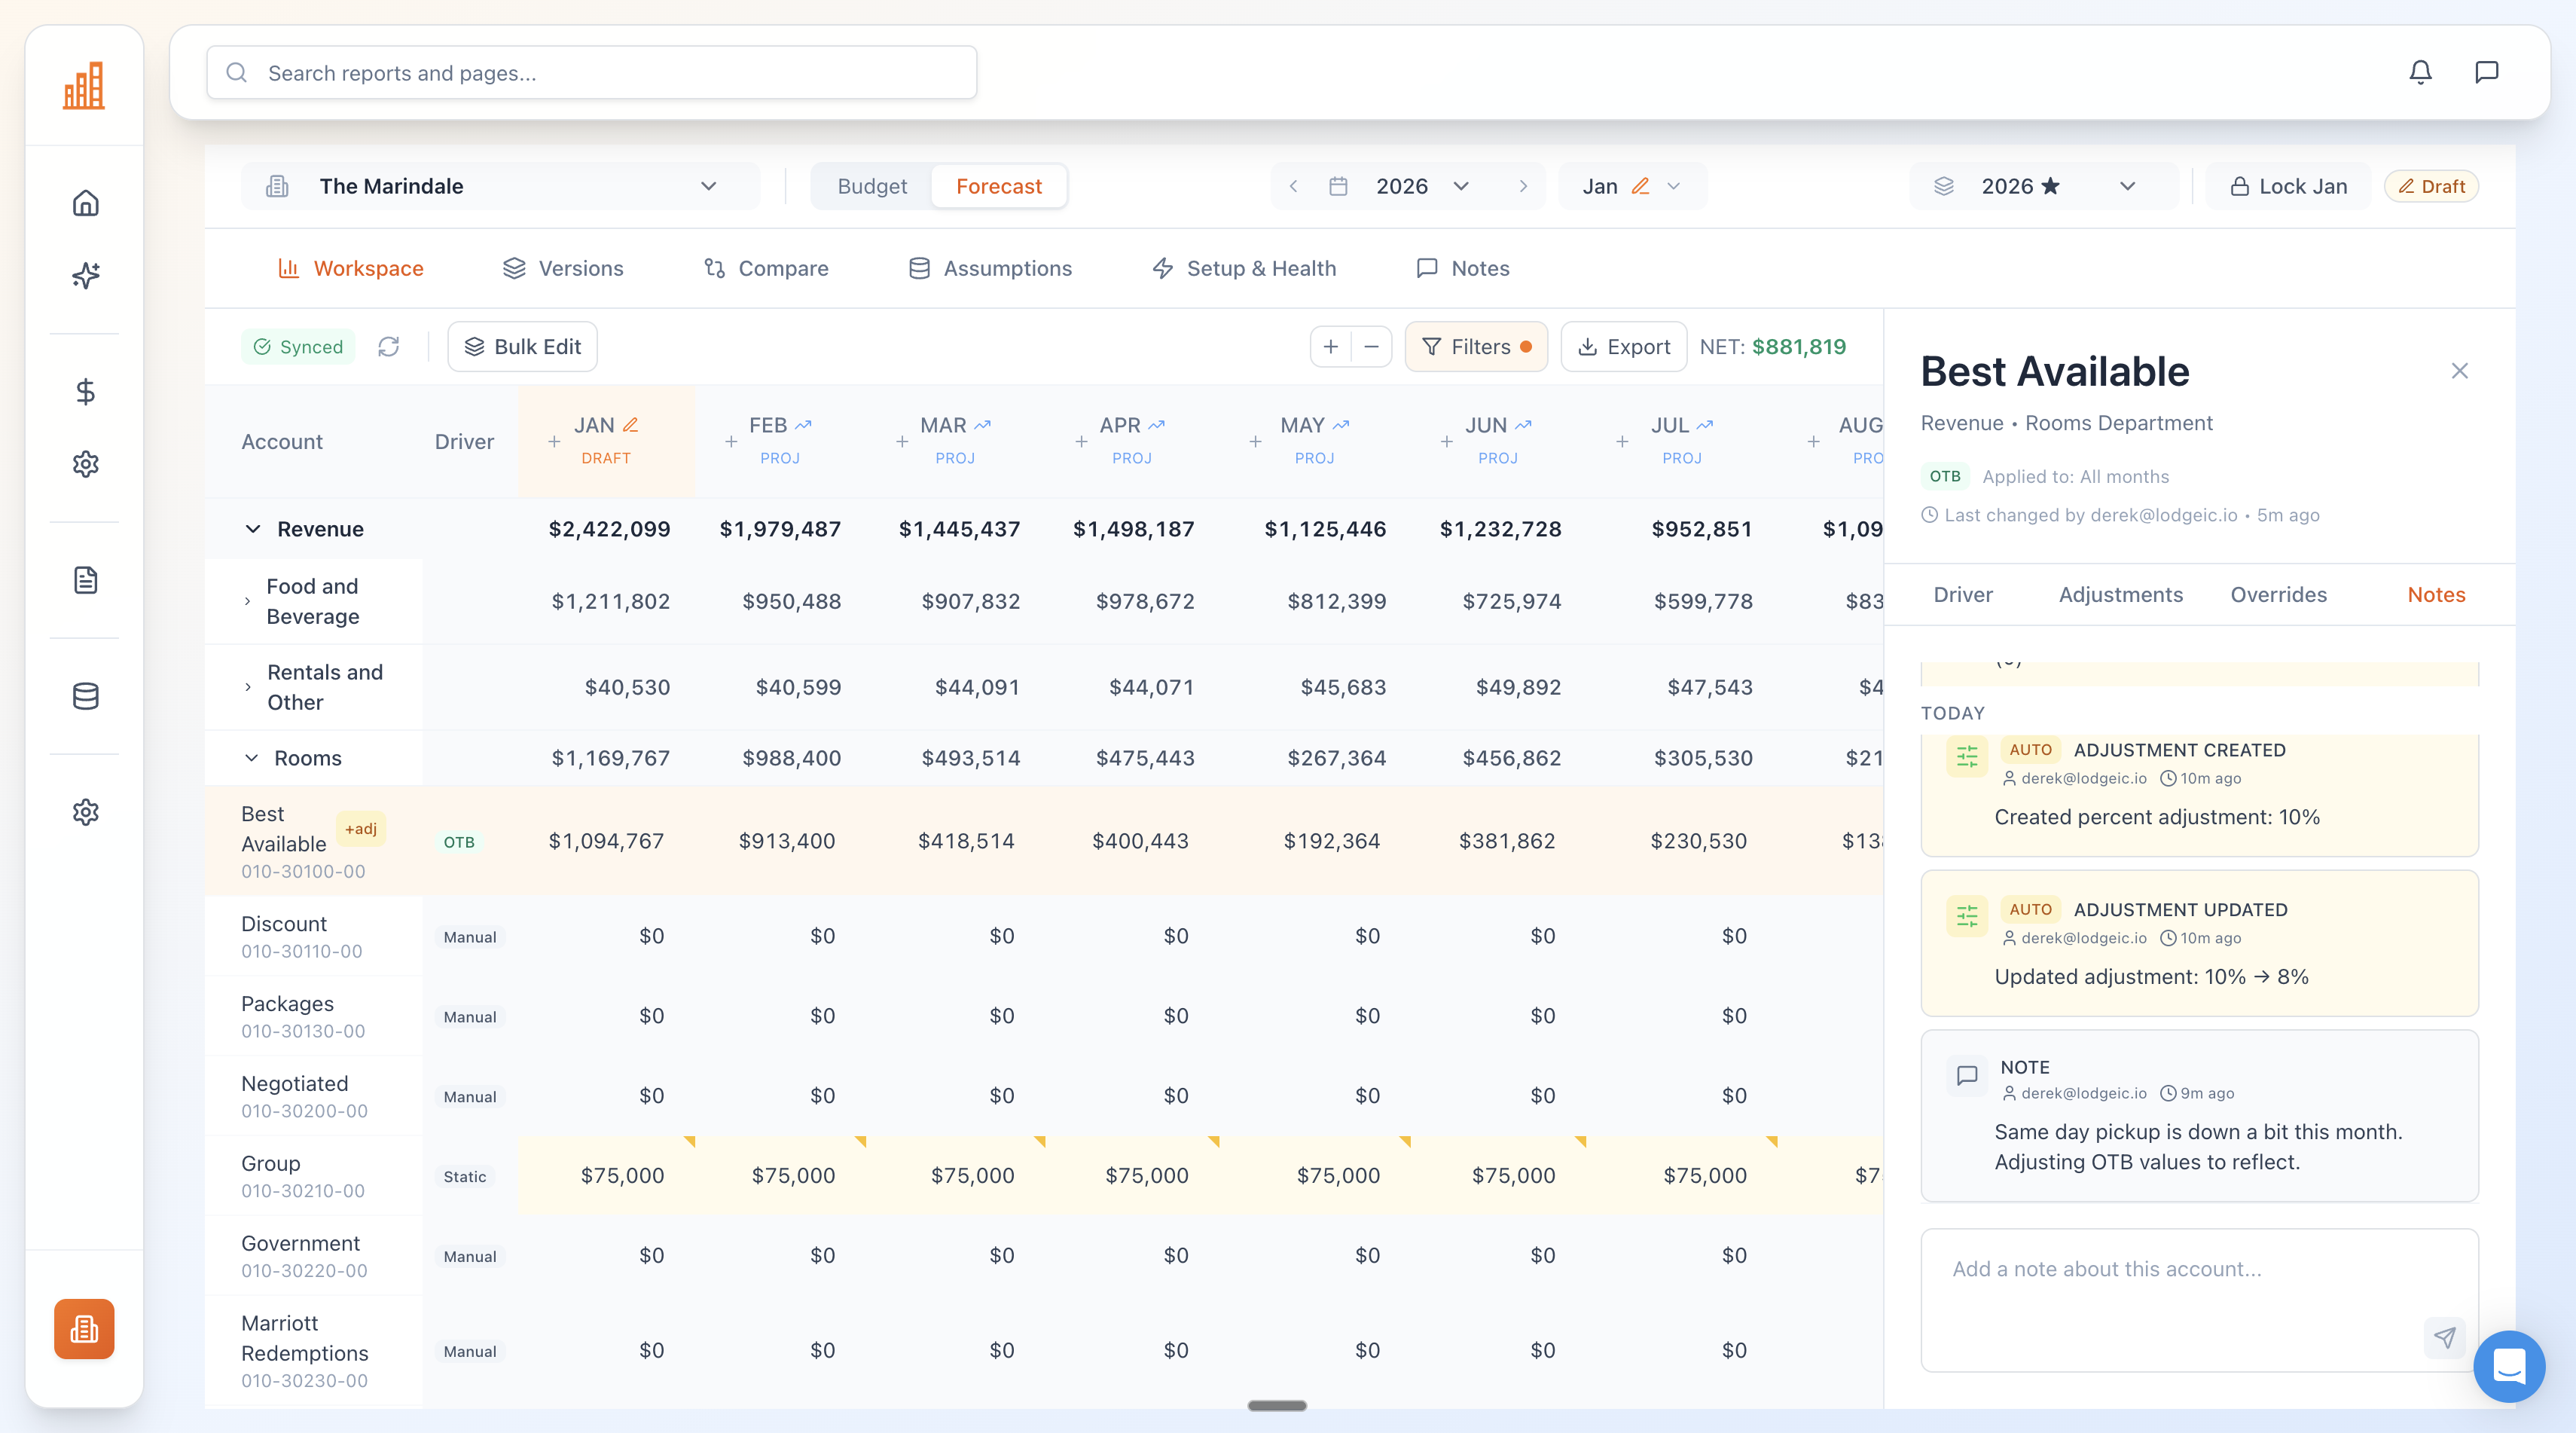Send the note with paper plane icon
Viewport: 2576px width, 1433px height.
[x=2444, y=1337]
